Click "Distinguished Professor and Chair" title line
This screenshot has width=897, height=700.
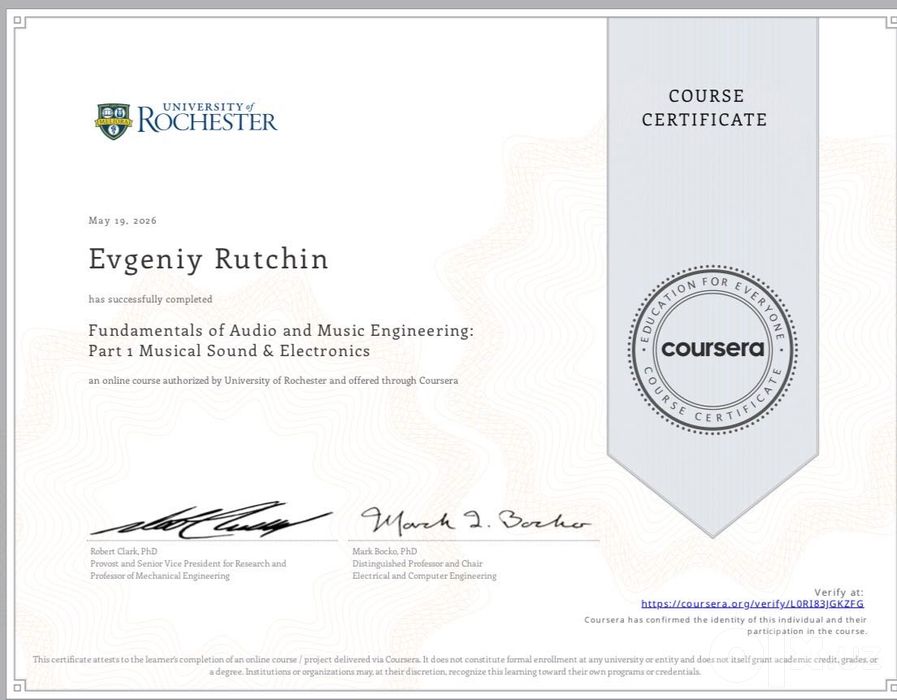418,563
